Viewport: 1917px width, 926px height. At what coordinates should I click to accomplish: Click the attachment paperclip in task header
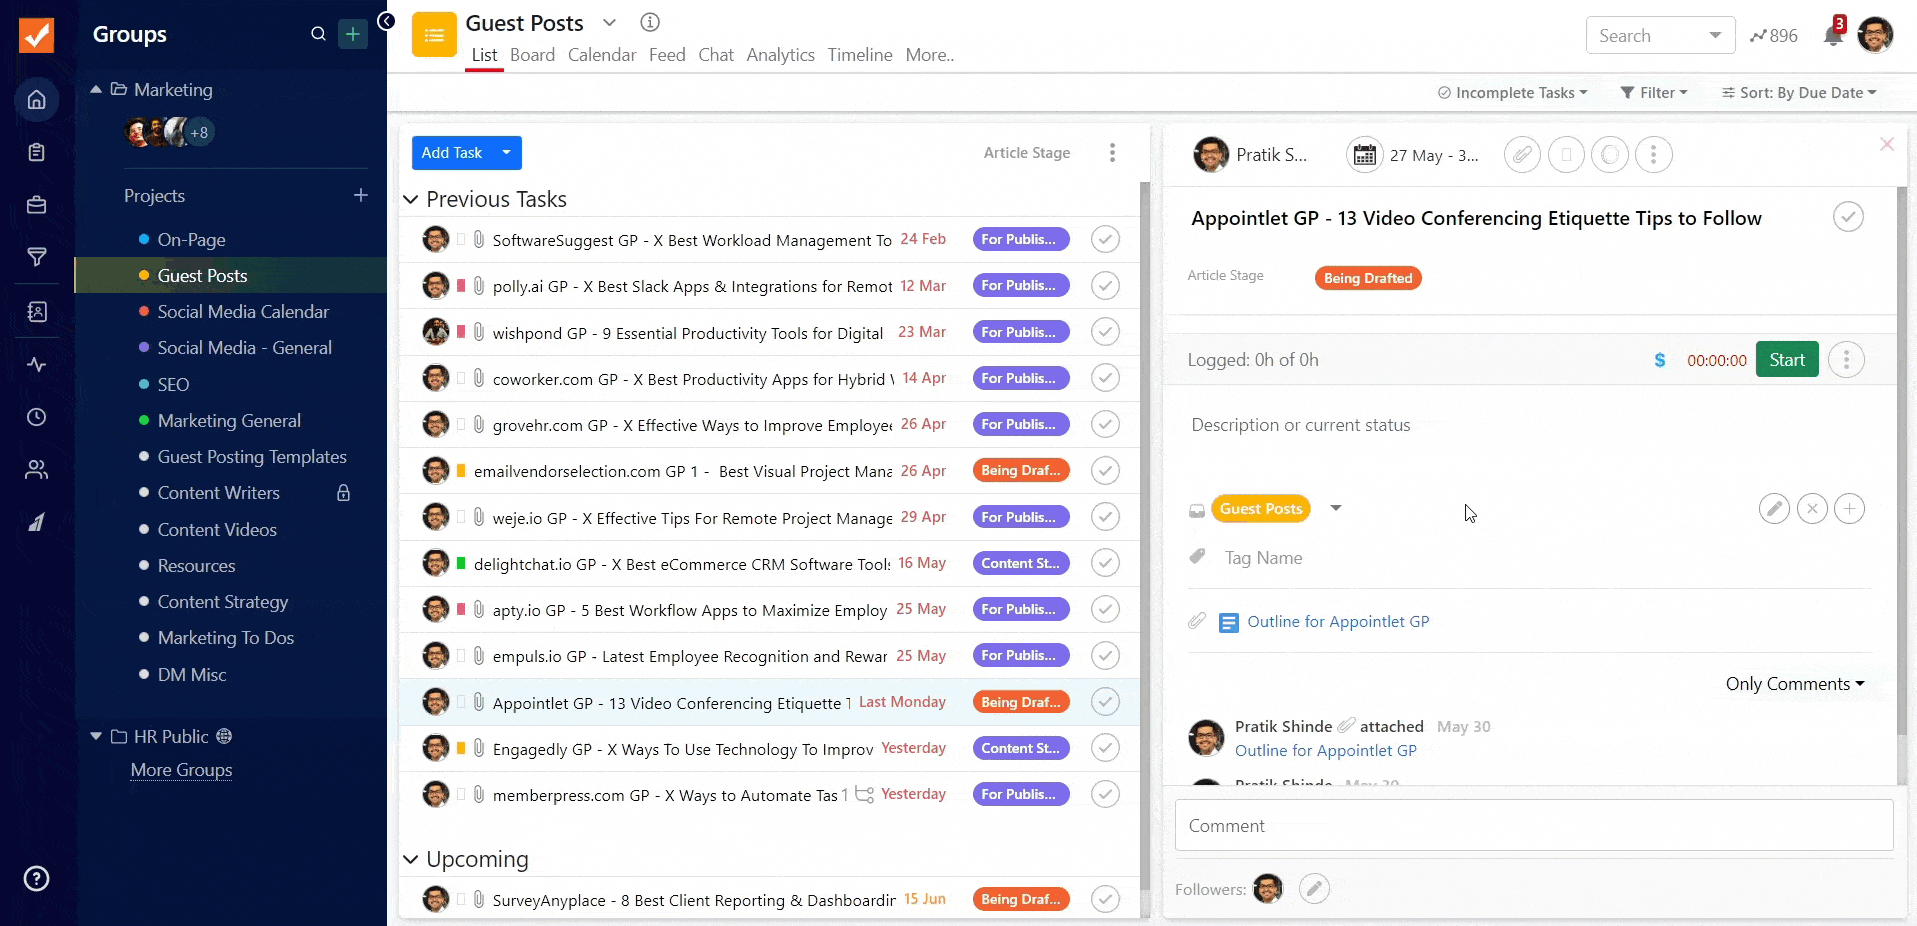point(1521,155)
